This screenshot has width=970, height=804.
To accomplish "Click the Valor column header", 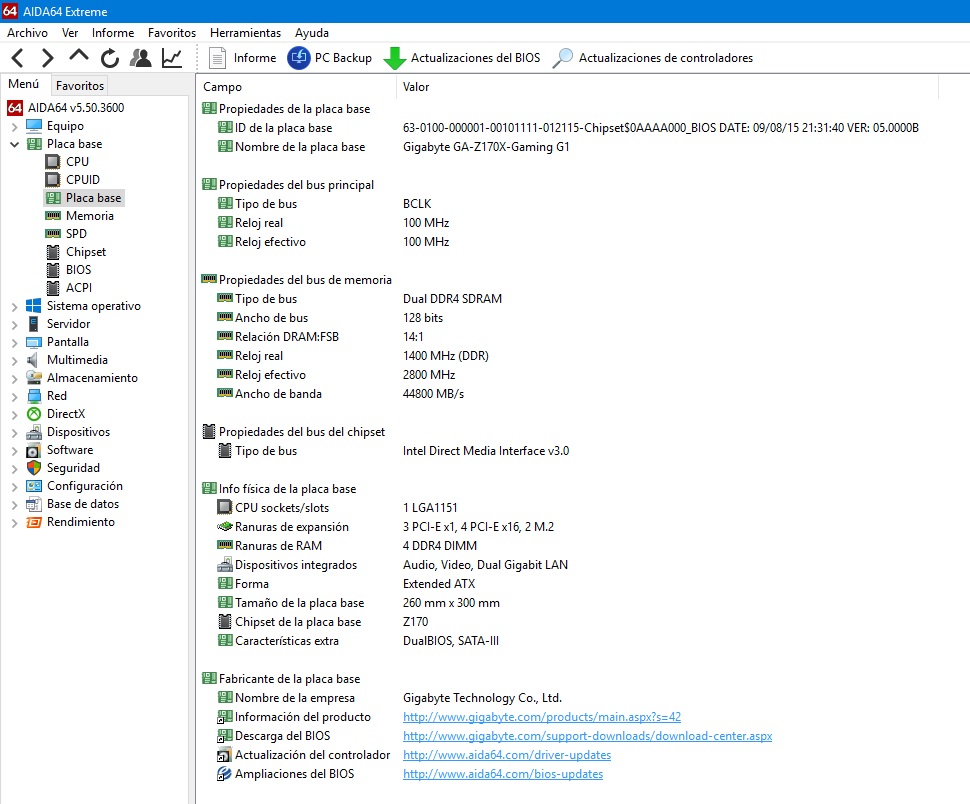I will 416,87.
